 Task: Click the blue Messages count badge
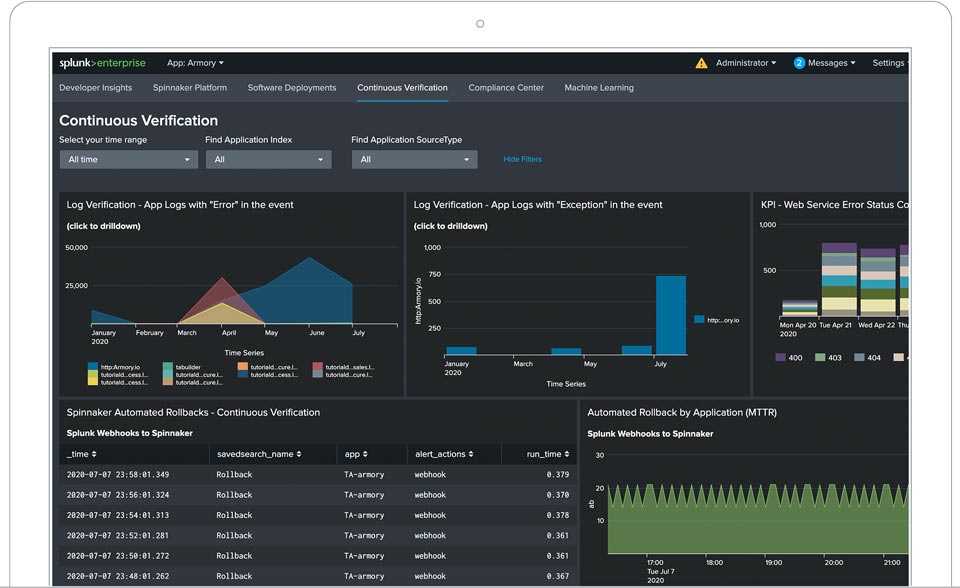tap(799, 63)
